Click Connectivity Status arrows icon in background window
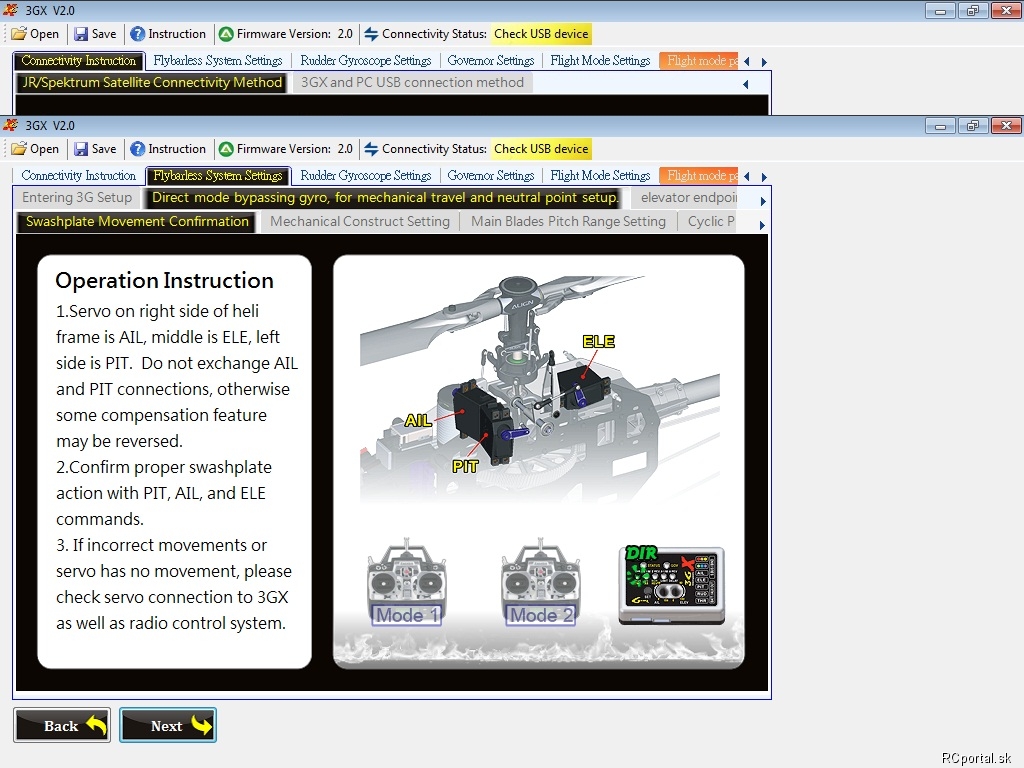 point(371,34)
